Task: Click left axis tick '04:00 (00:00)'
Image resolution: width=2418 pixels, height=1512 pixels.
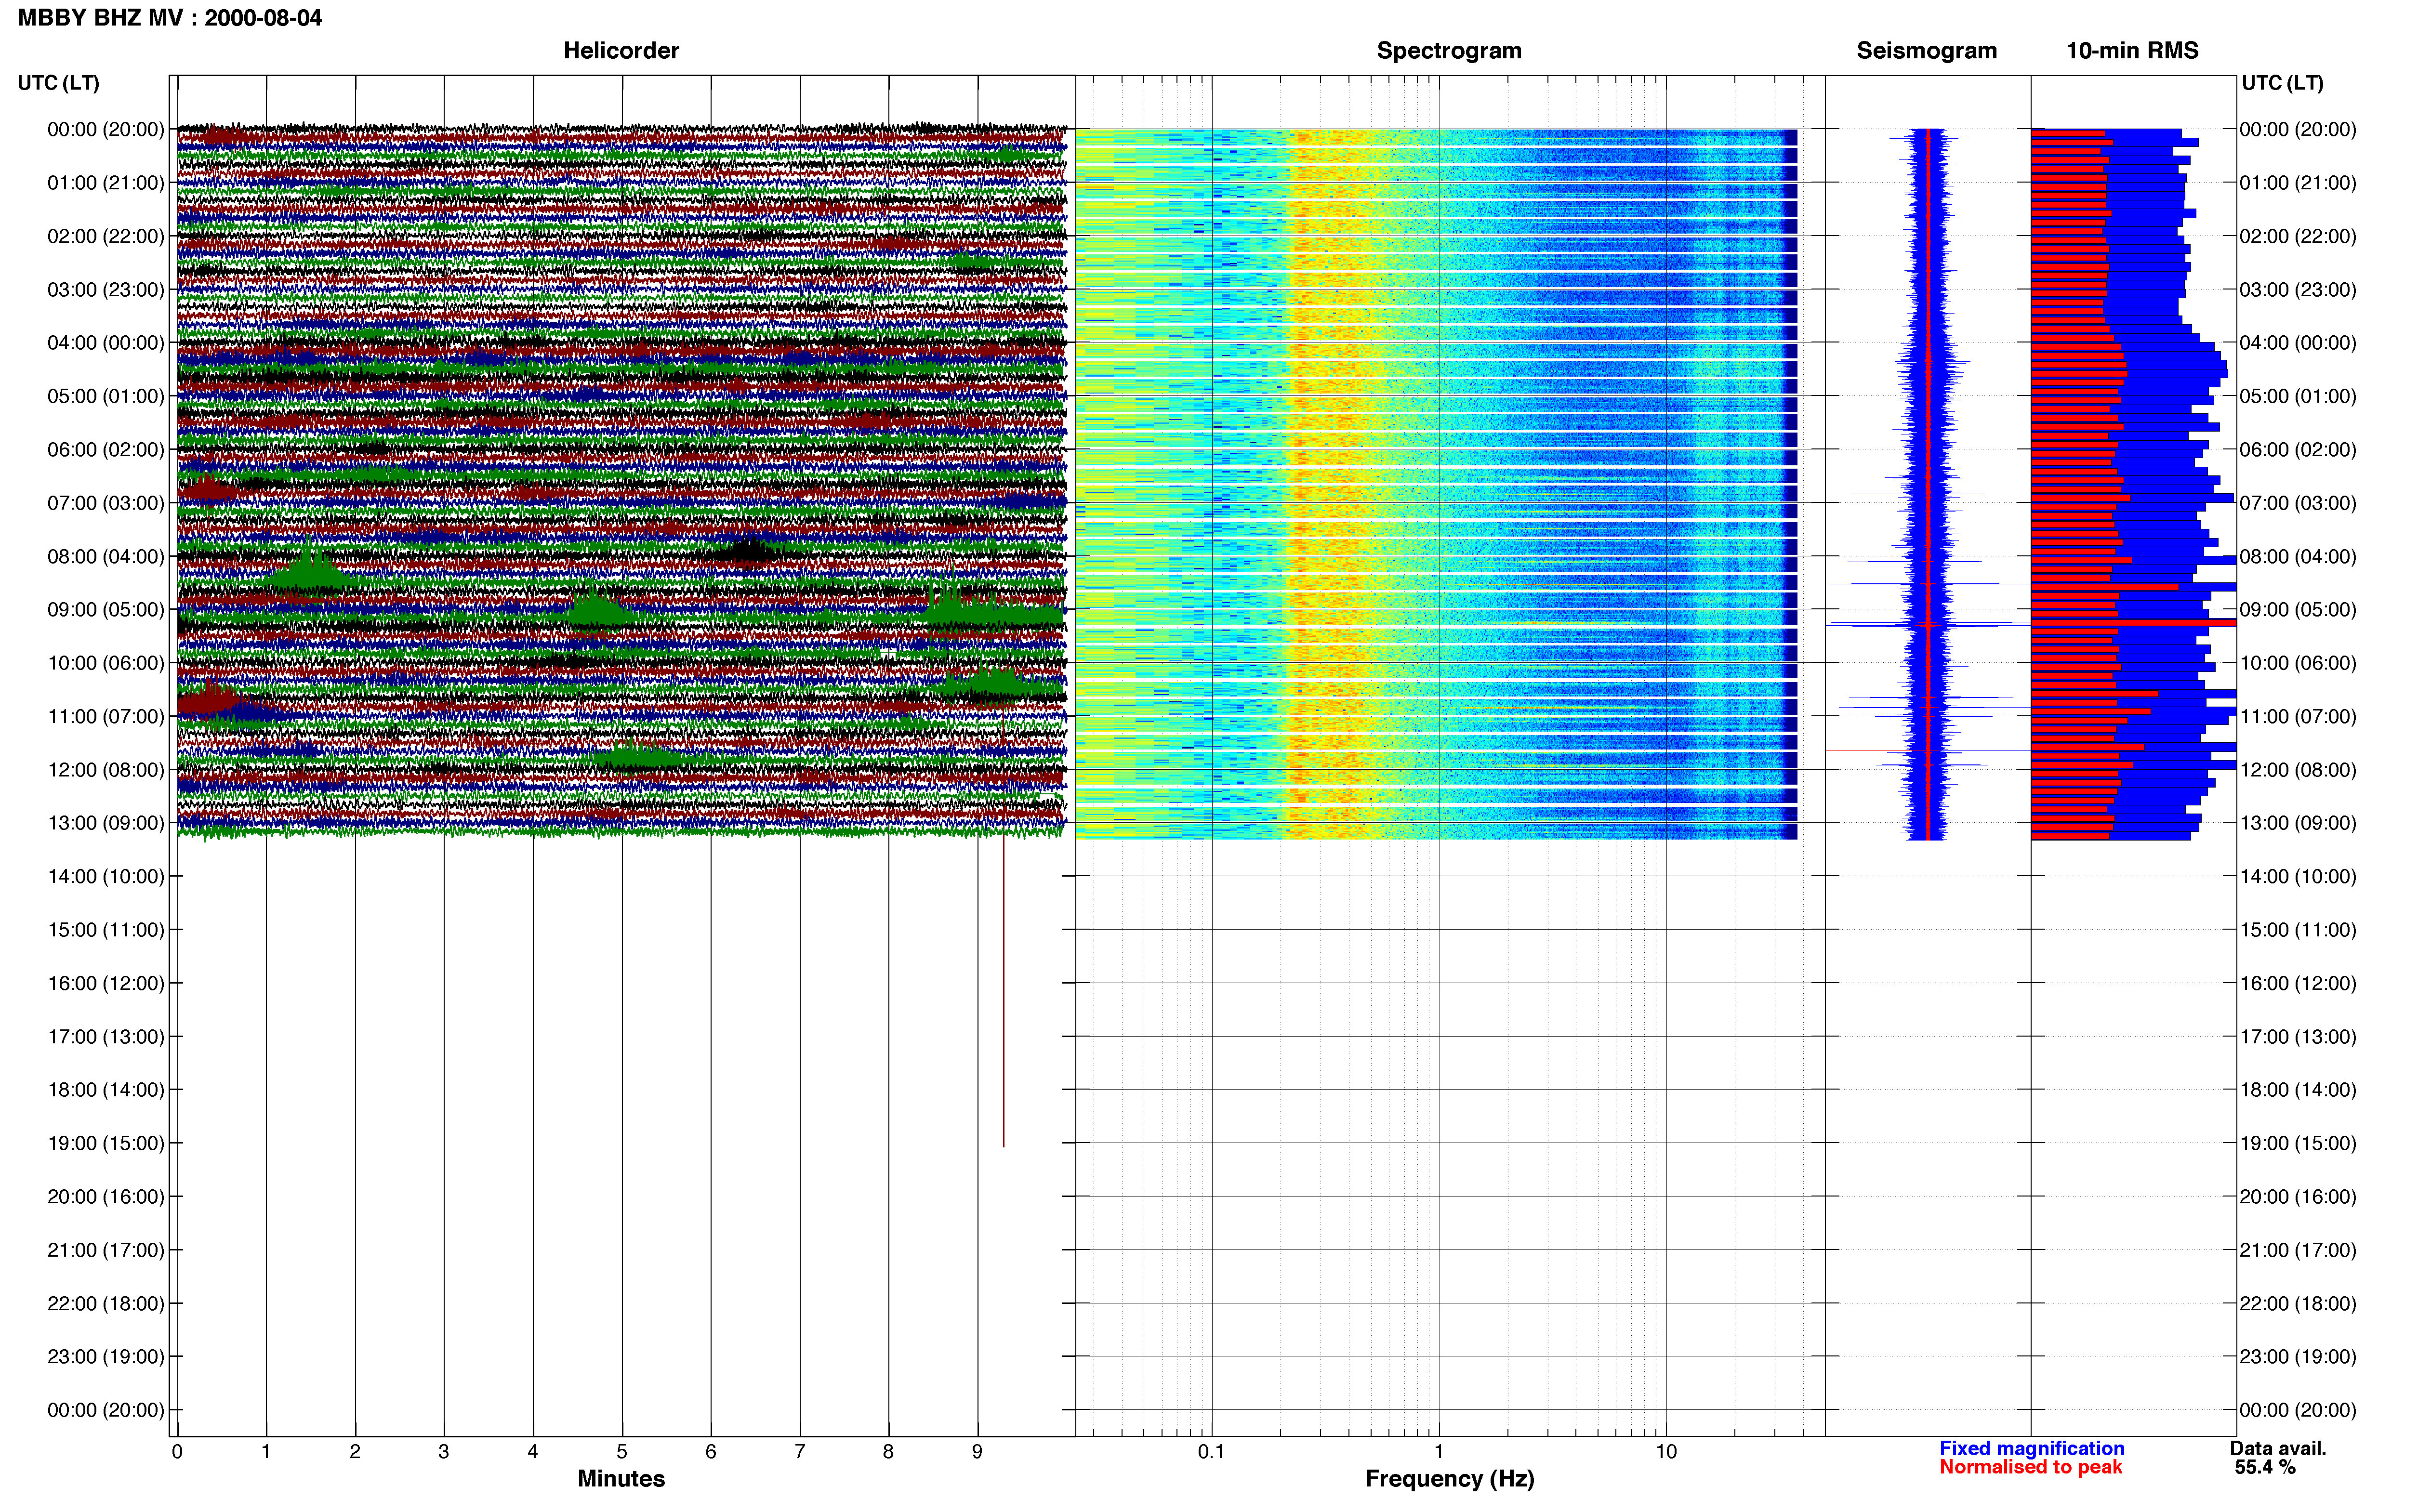Action: (106, 343)
